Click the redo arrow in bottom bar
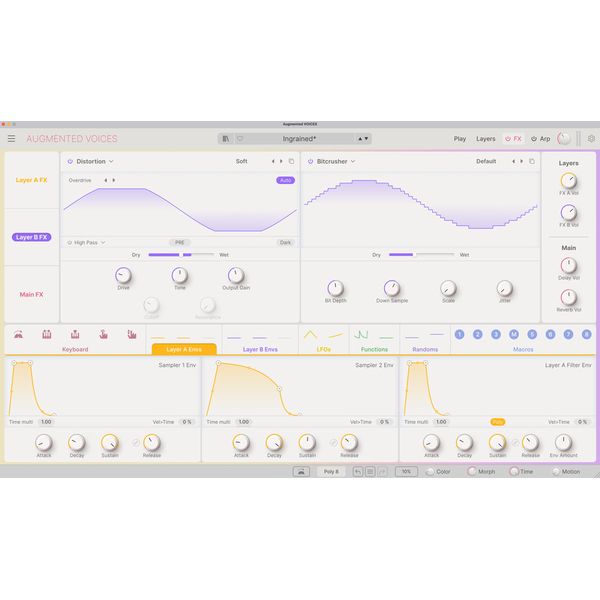600x600 pixels. coord(382,472)
